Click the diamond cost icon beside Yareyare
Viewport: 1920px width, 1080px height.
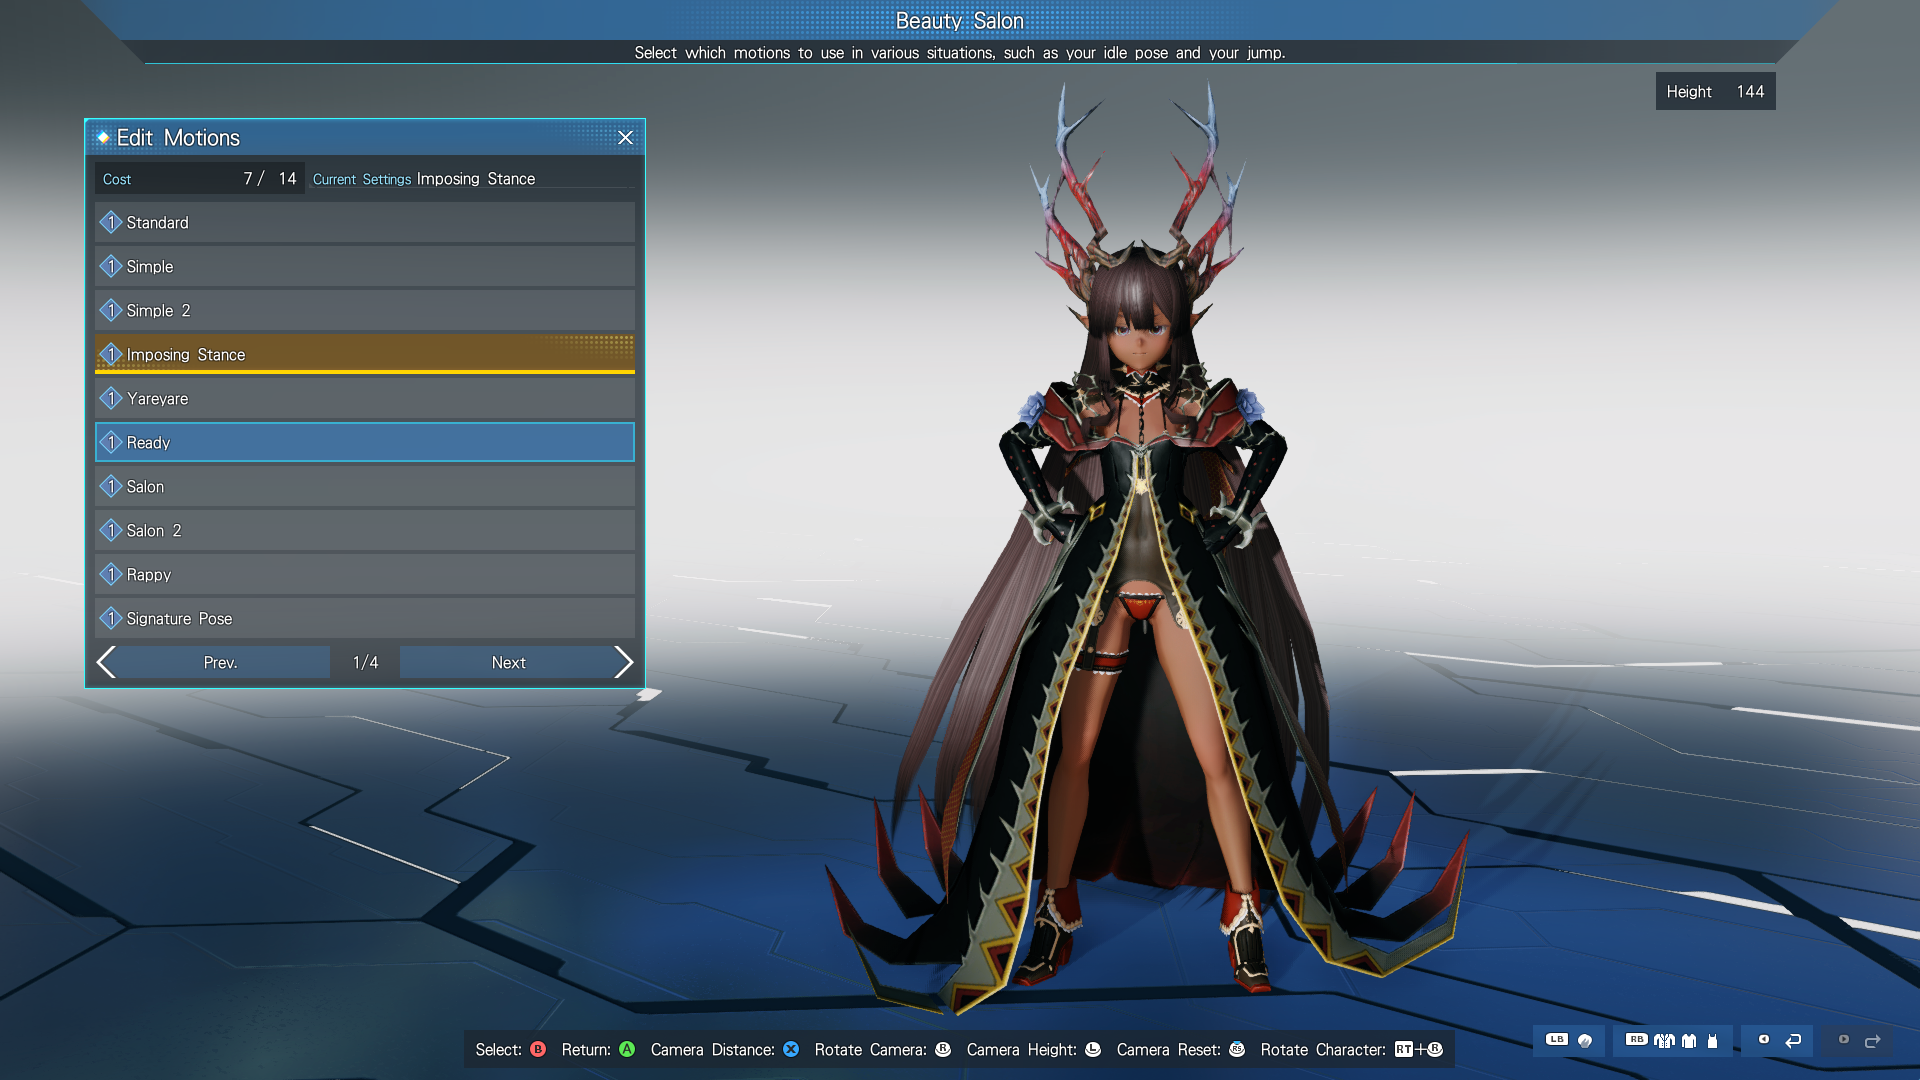point(111,398)
